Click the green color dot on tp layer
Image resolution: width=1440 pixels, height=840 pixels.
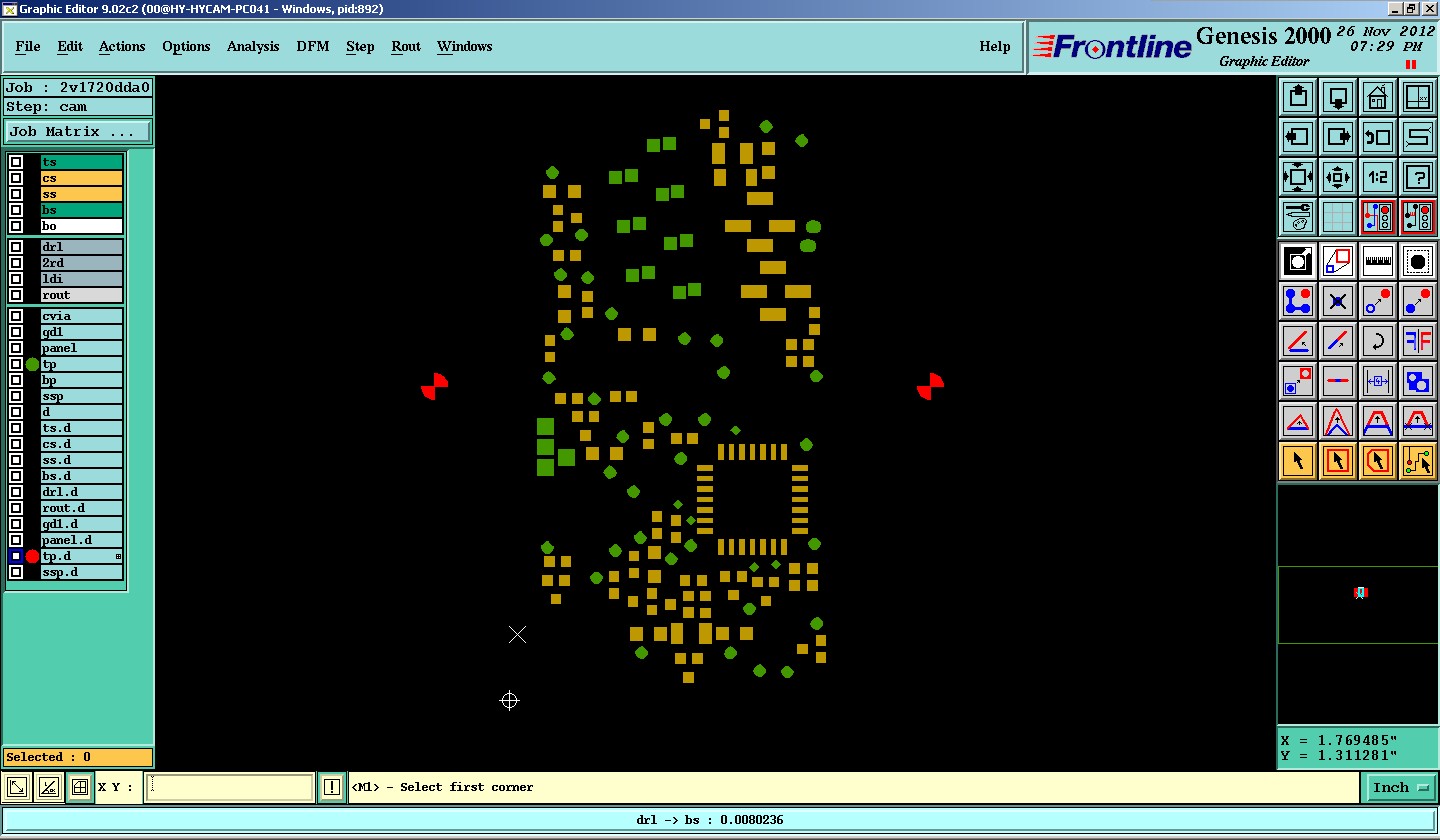tap(32, 364)
